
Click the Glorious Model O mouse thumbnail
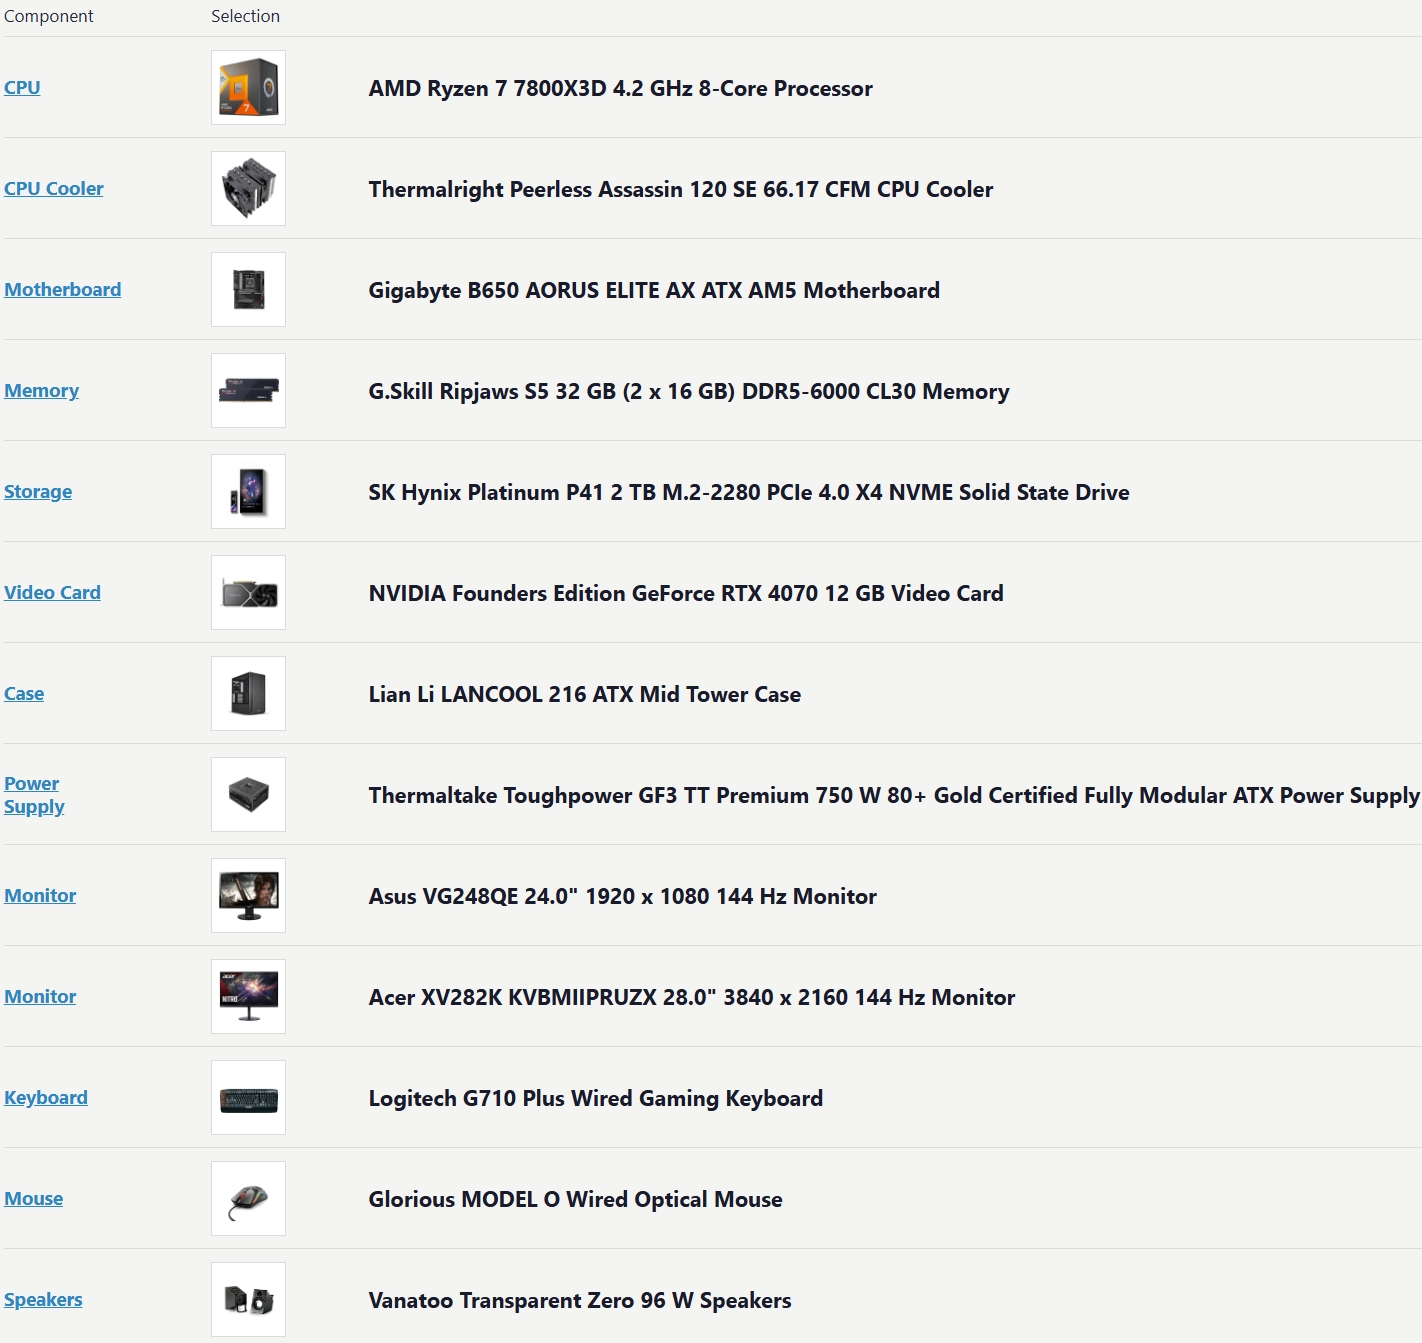(248, 1198)
